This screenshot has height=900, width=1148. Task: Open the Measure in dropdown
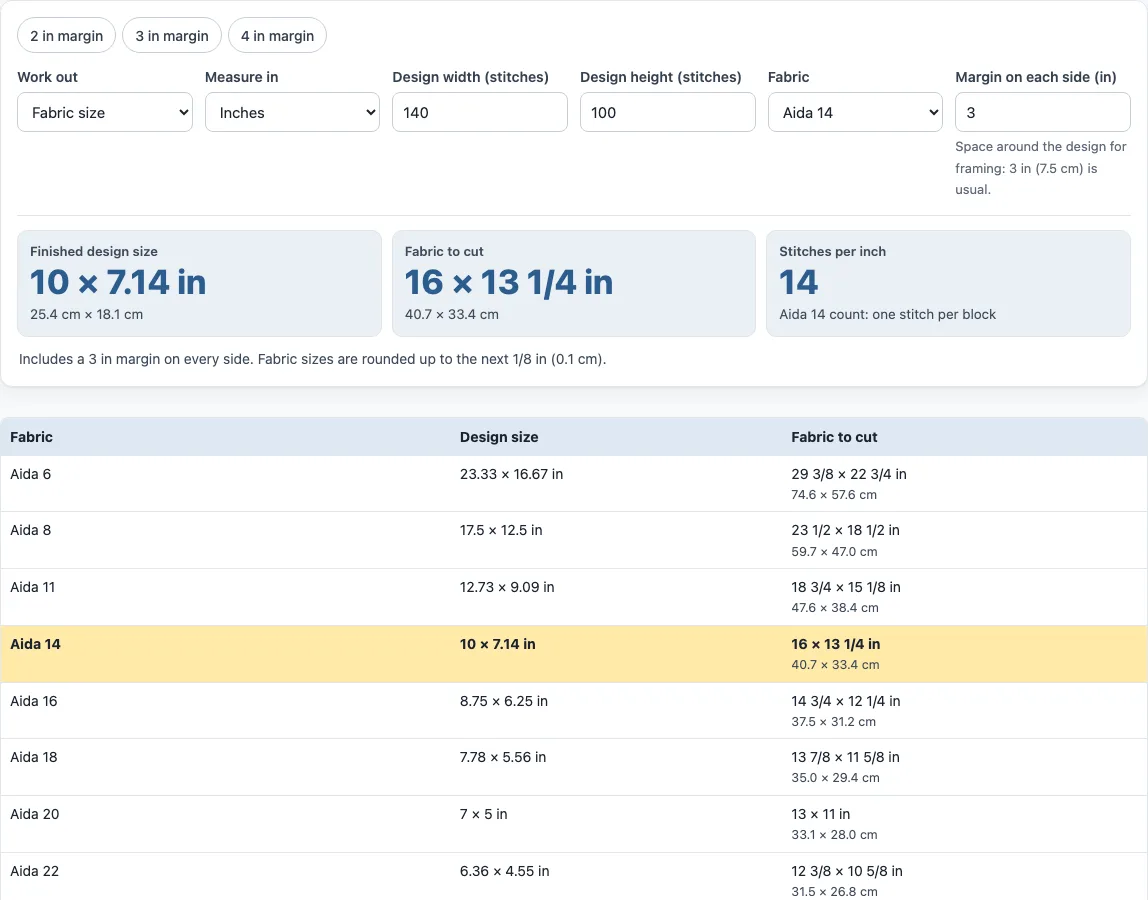tap(292, 112)
